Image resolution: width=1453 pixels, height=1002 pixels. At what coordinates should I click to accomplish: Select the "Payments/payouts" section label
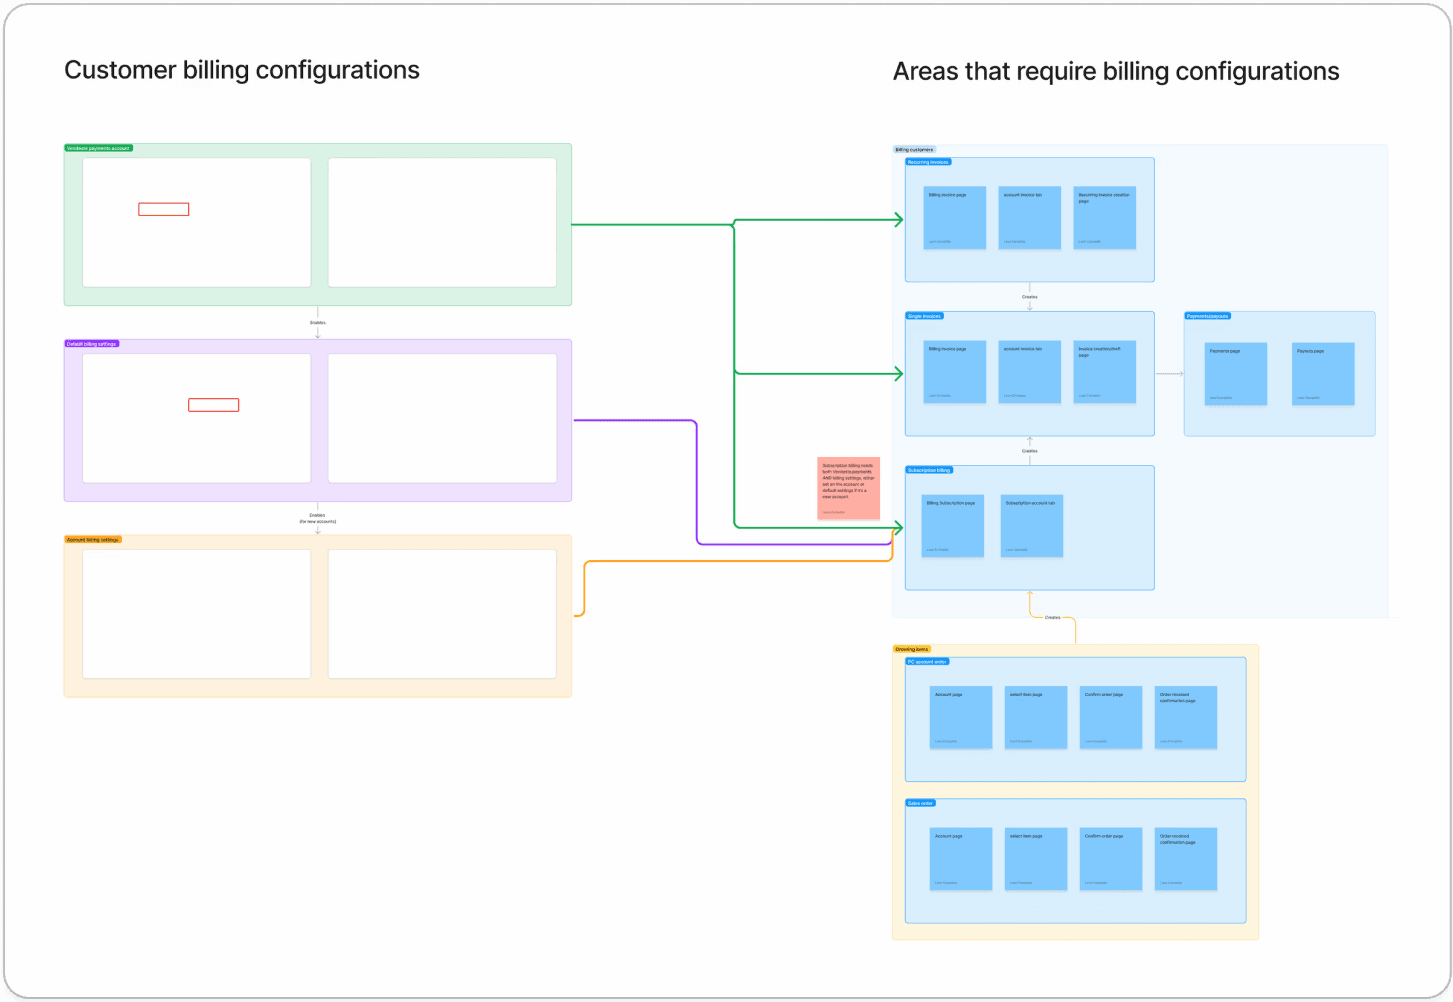[x=1208, y=316]
